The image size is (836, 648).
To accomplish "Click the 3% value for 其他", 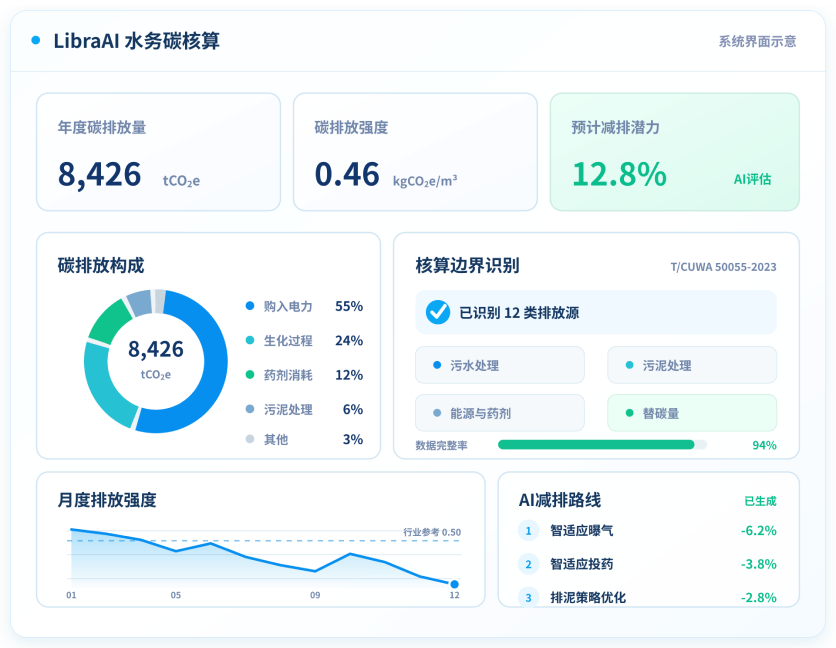I will [352, 439].
